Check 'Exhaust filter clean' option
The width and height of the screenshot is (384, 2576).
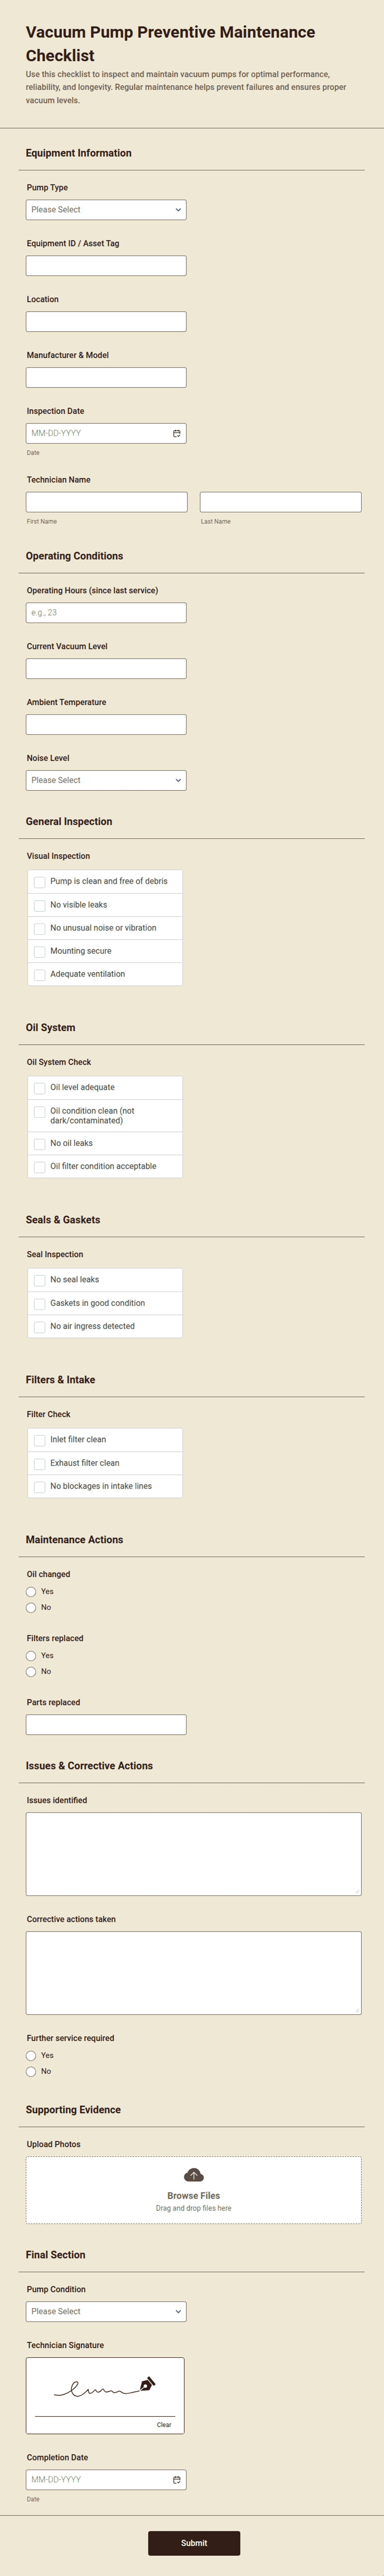(40, 1464)
